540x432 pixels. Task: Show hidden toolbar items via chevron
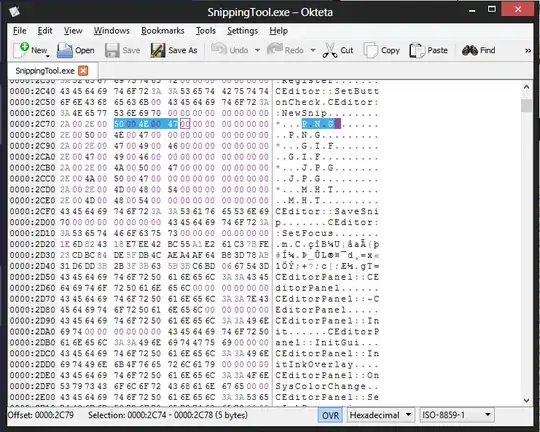528,51
